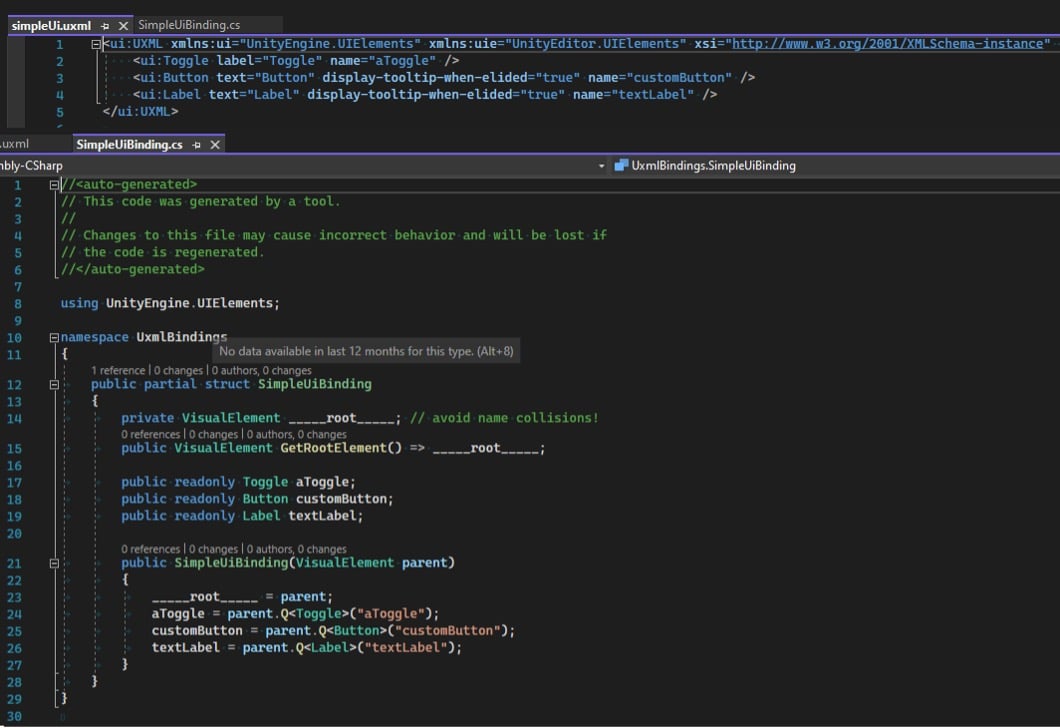
Task: Pin the simpleUi.uxml tab in the upper pane
Action: point(105,26)
